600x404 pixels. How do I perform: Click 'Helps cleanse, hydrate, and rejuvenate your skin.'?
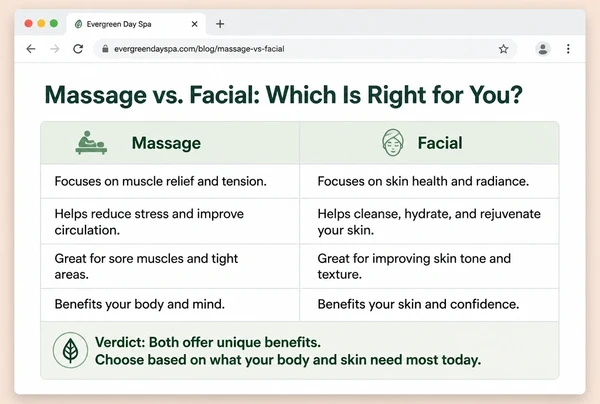click(429, 222)
